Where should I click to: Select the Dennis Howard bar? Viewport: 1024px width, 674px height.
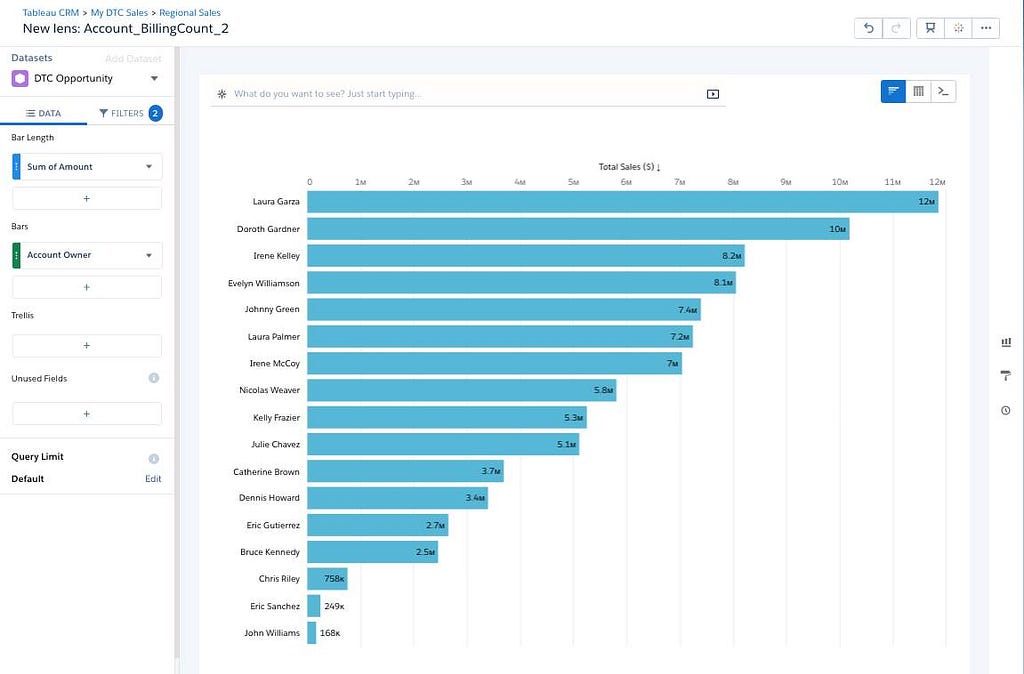(398, 498)
